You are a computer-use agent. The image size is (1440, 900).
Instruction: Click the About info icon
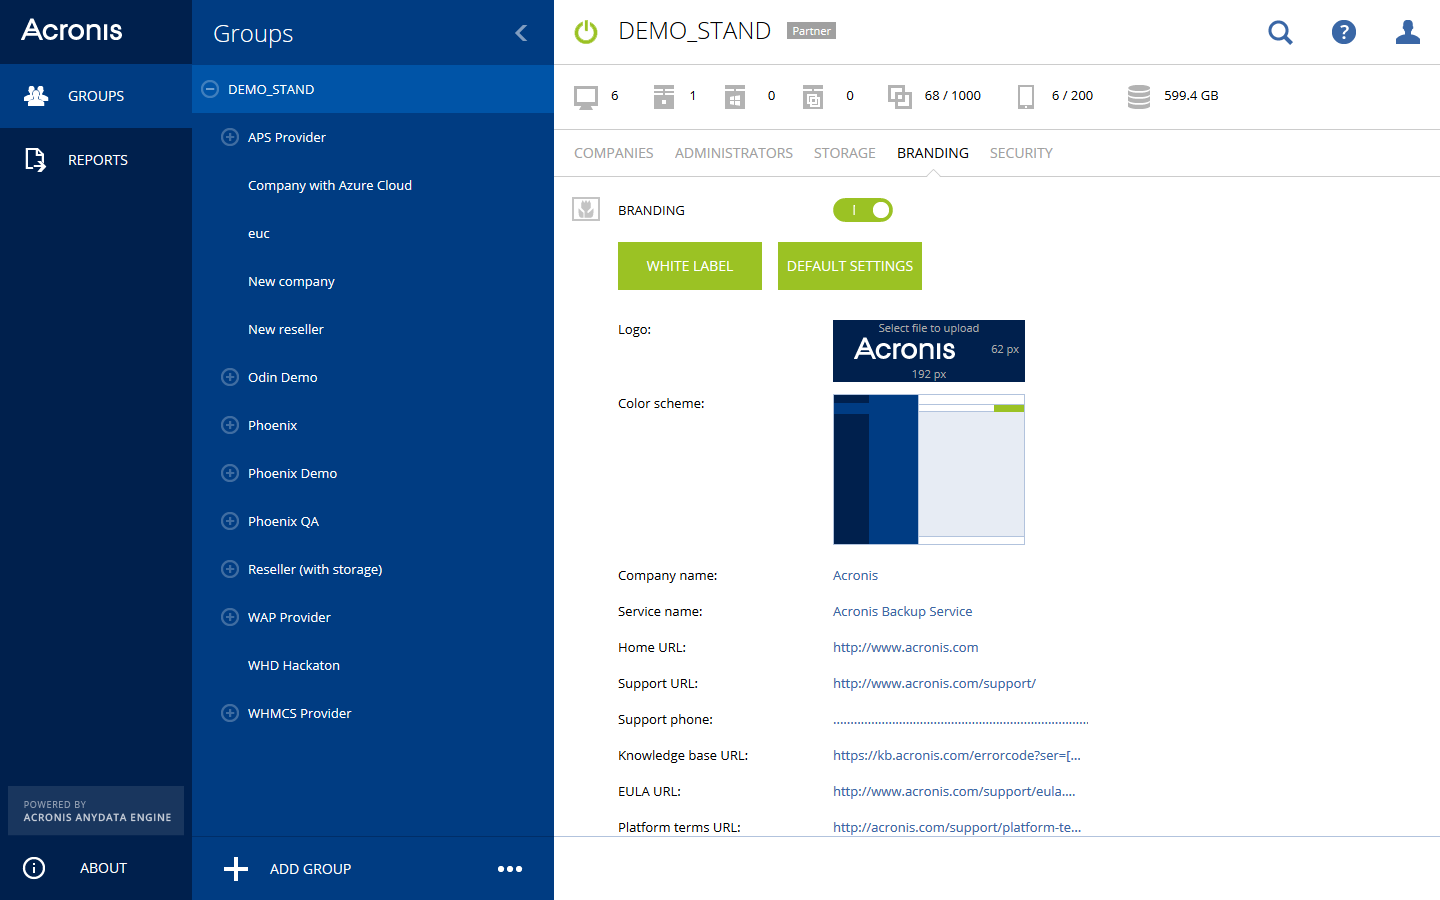[x=34, y=868]
